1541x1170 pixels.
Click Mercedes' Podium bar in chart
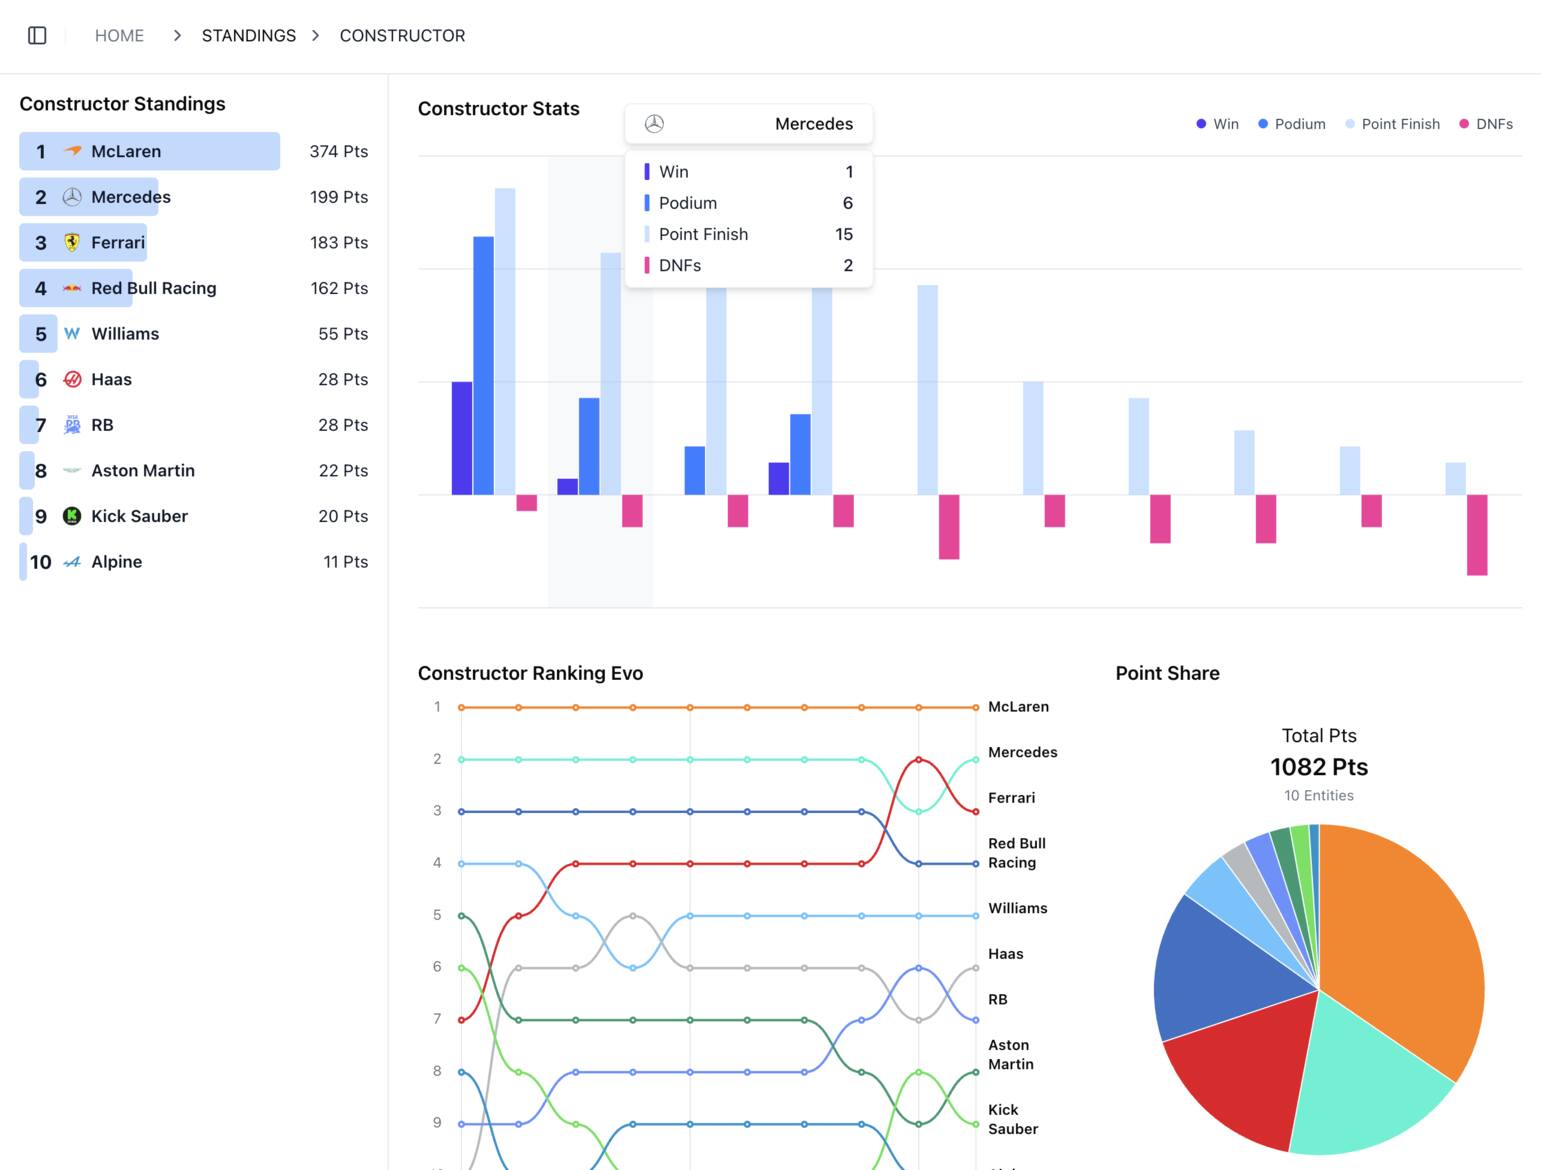coord(589,446)
